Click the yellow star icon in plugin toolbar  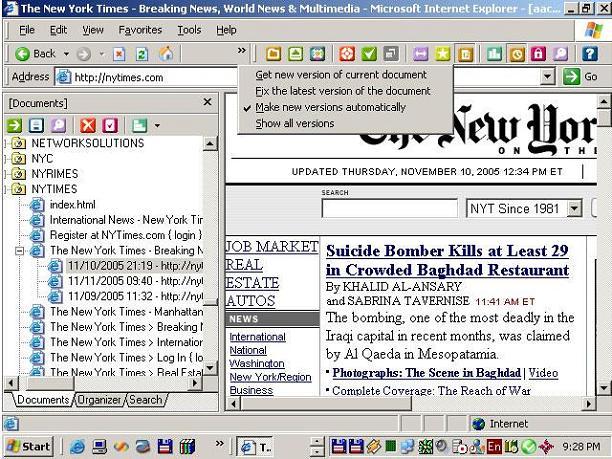pyautogui.click(x=443, y=53)
